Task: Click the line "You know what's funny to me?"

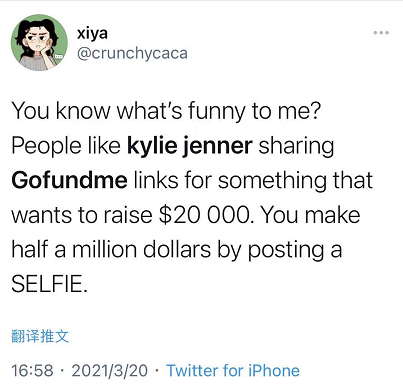Action: coord(166,111)
